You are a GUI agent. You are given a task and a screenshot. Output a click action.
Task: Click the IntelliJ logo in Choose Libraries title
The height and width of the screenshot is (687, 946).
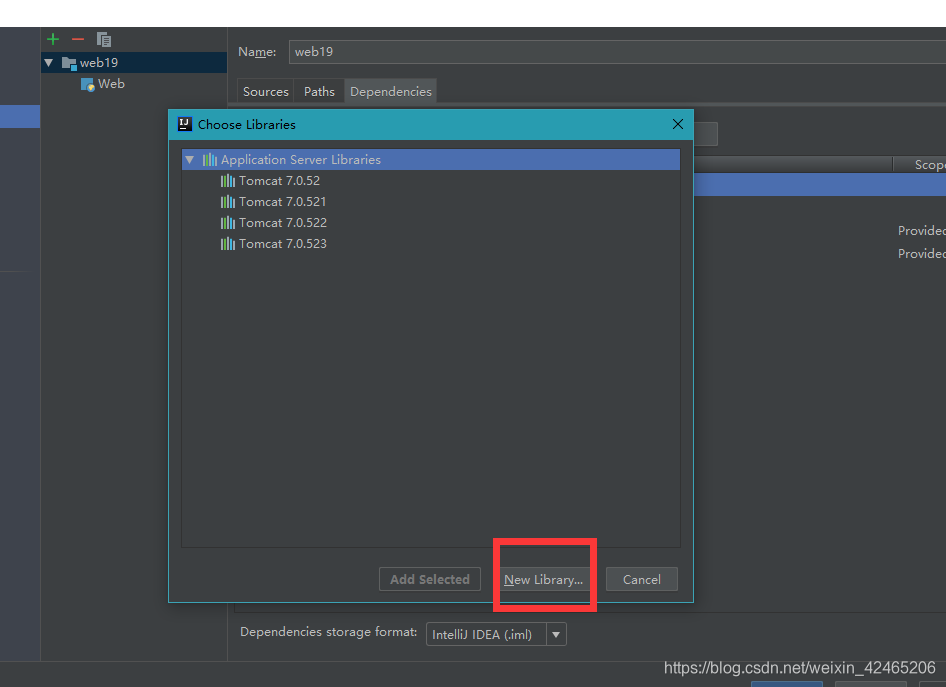point(185,124)
